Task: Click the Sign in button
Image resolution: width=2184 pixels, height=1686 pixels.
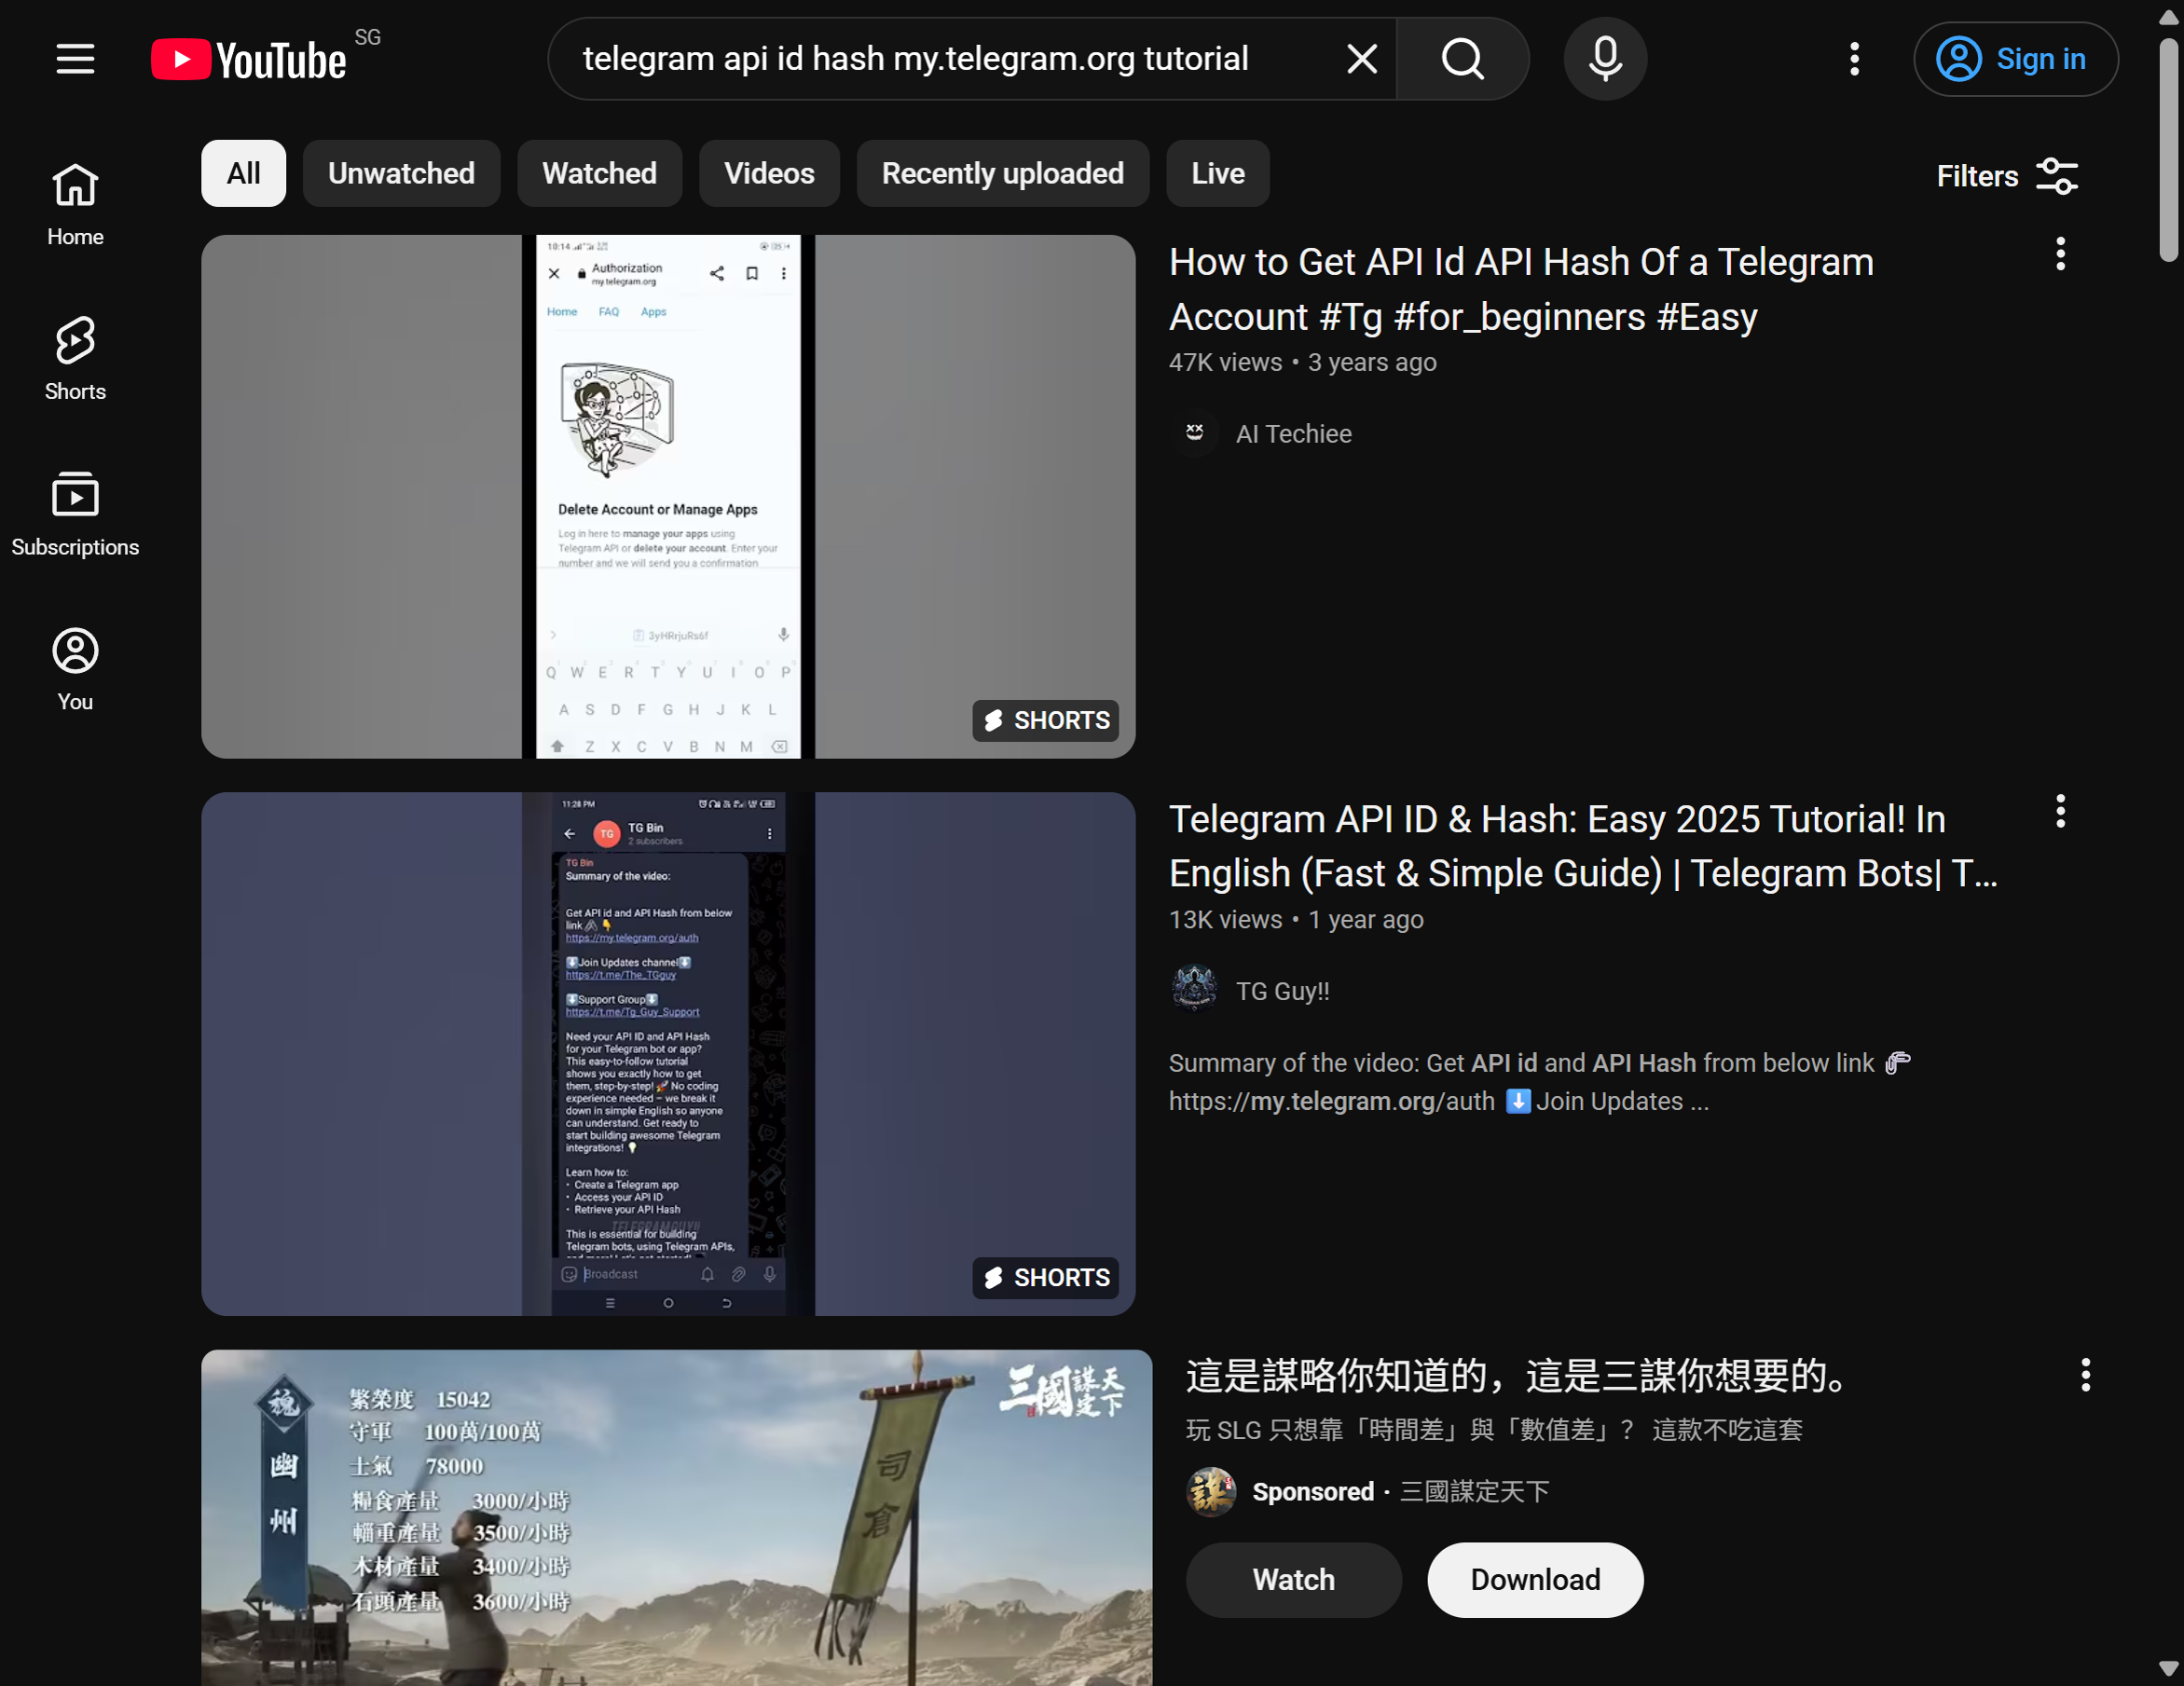Action: coord(2015,59)
